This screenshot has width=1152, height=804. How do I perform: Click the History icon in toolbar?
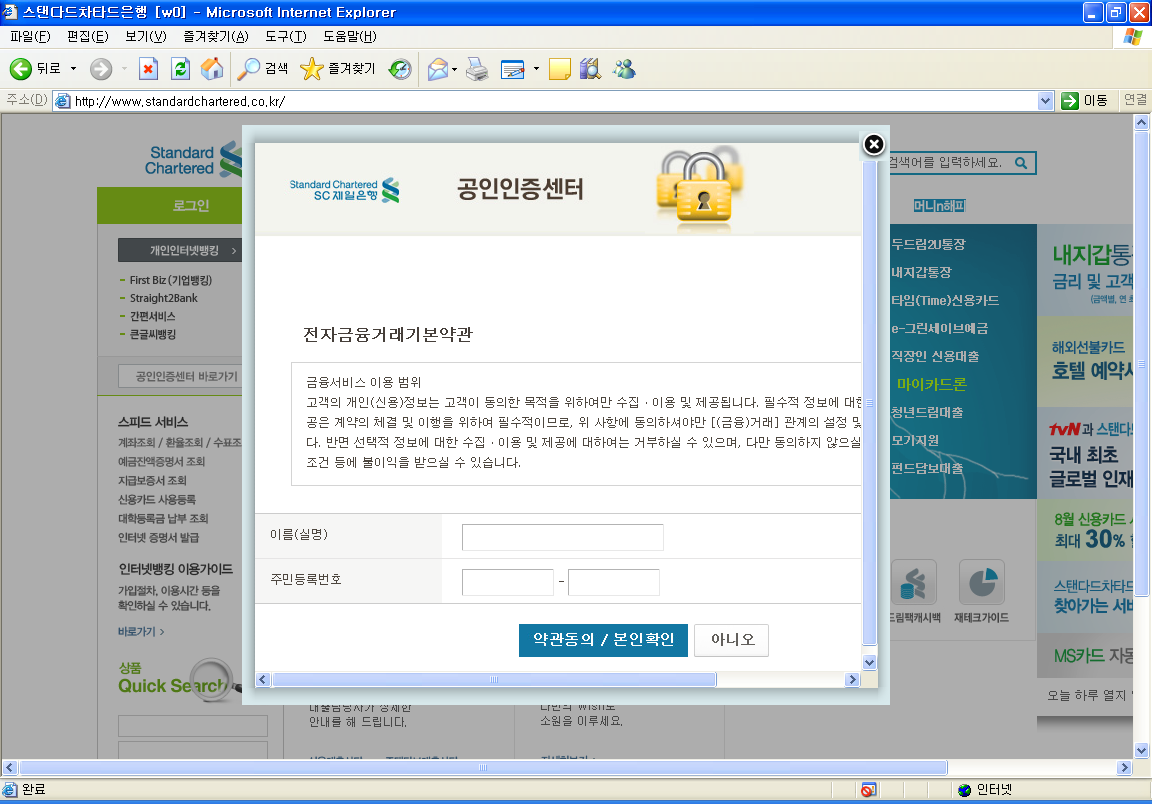click(400, 69)
